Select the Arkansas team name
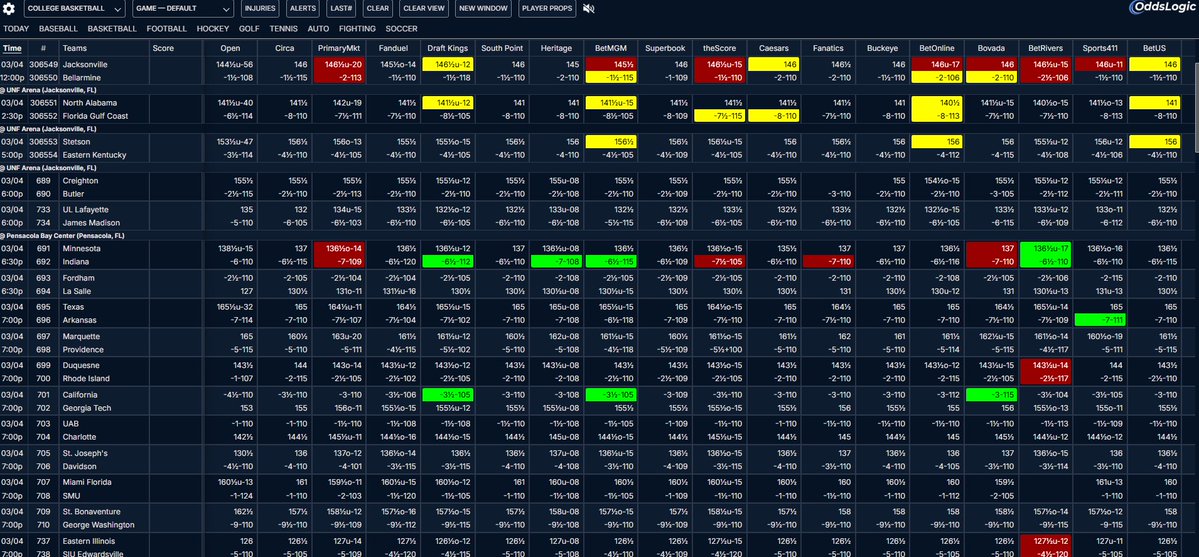Viewport: 1199px width, 557px height. pyautogui.click(x=80, y=320)
